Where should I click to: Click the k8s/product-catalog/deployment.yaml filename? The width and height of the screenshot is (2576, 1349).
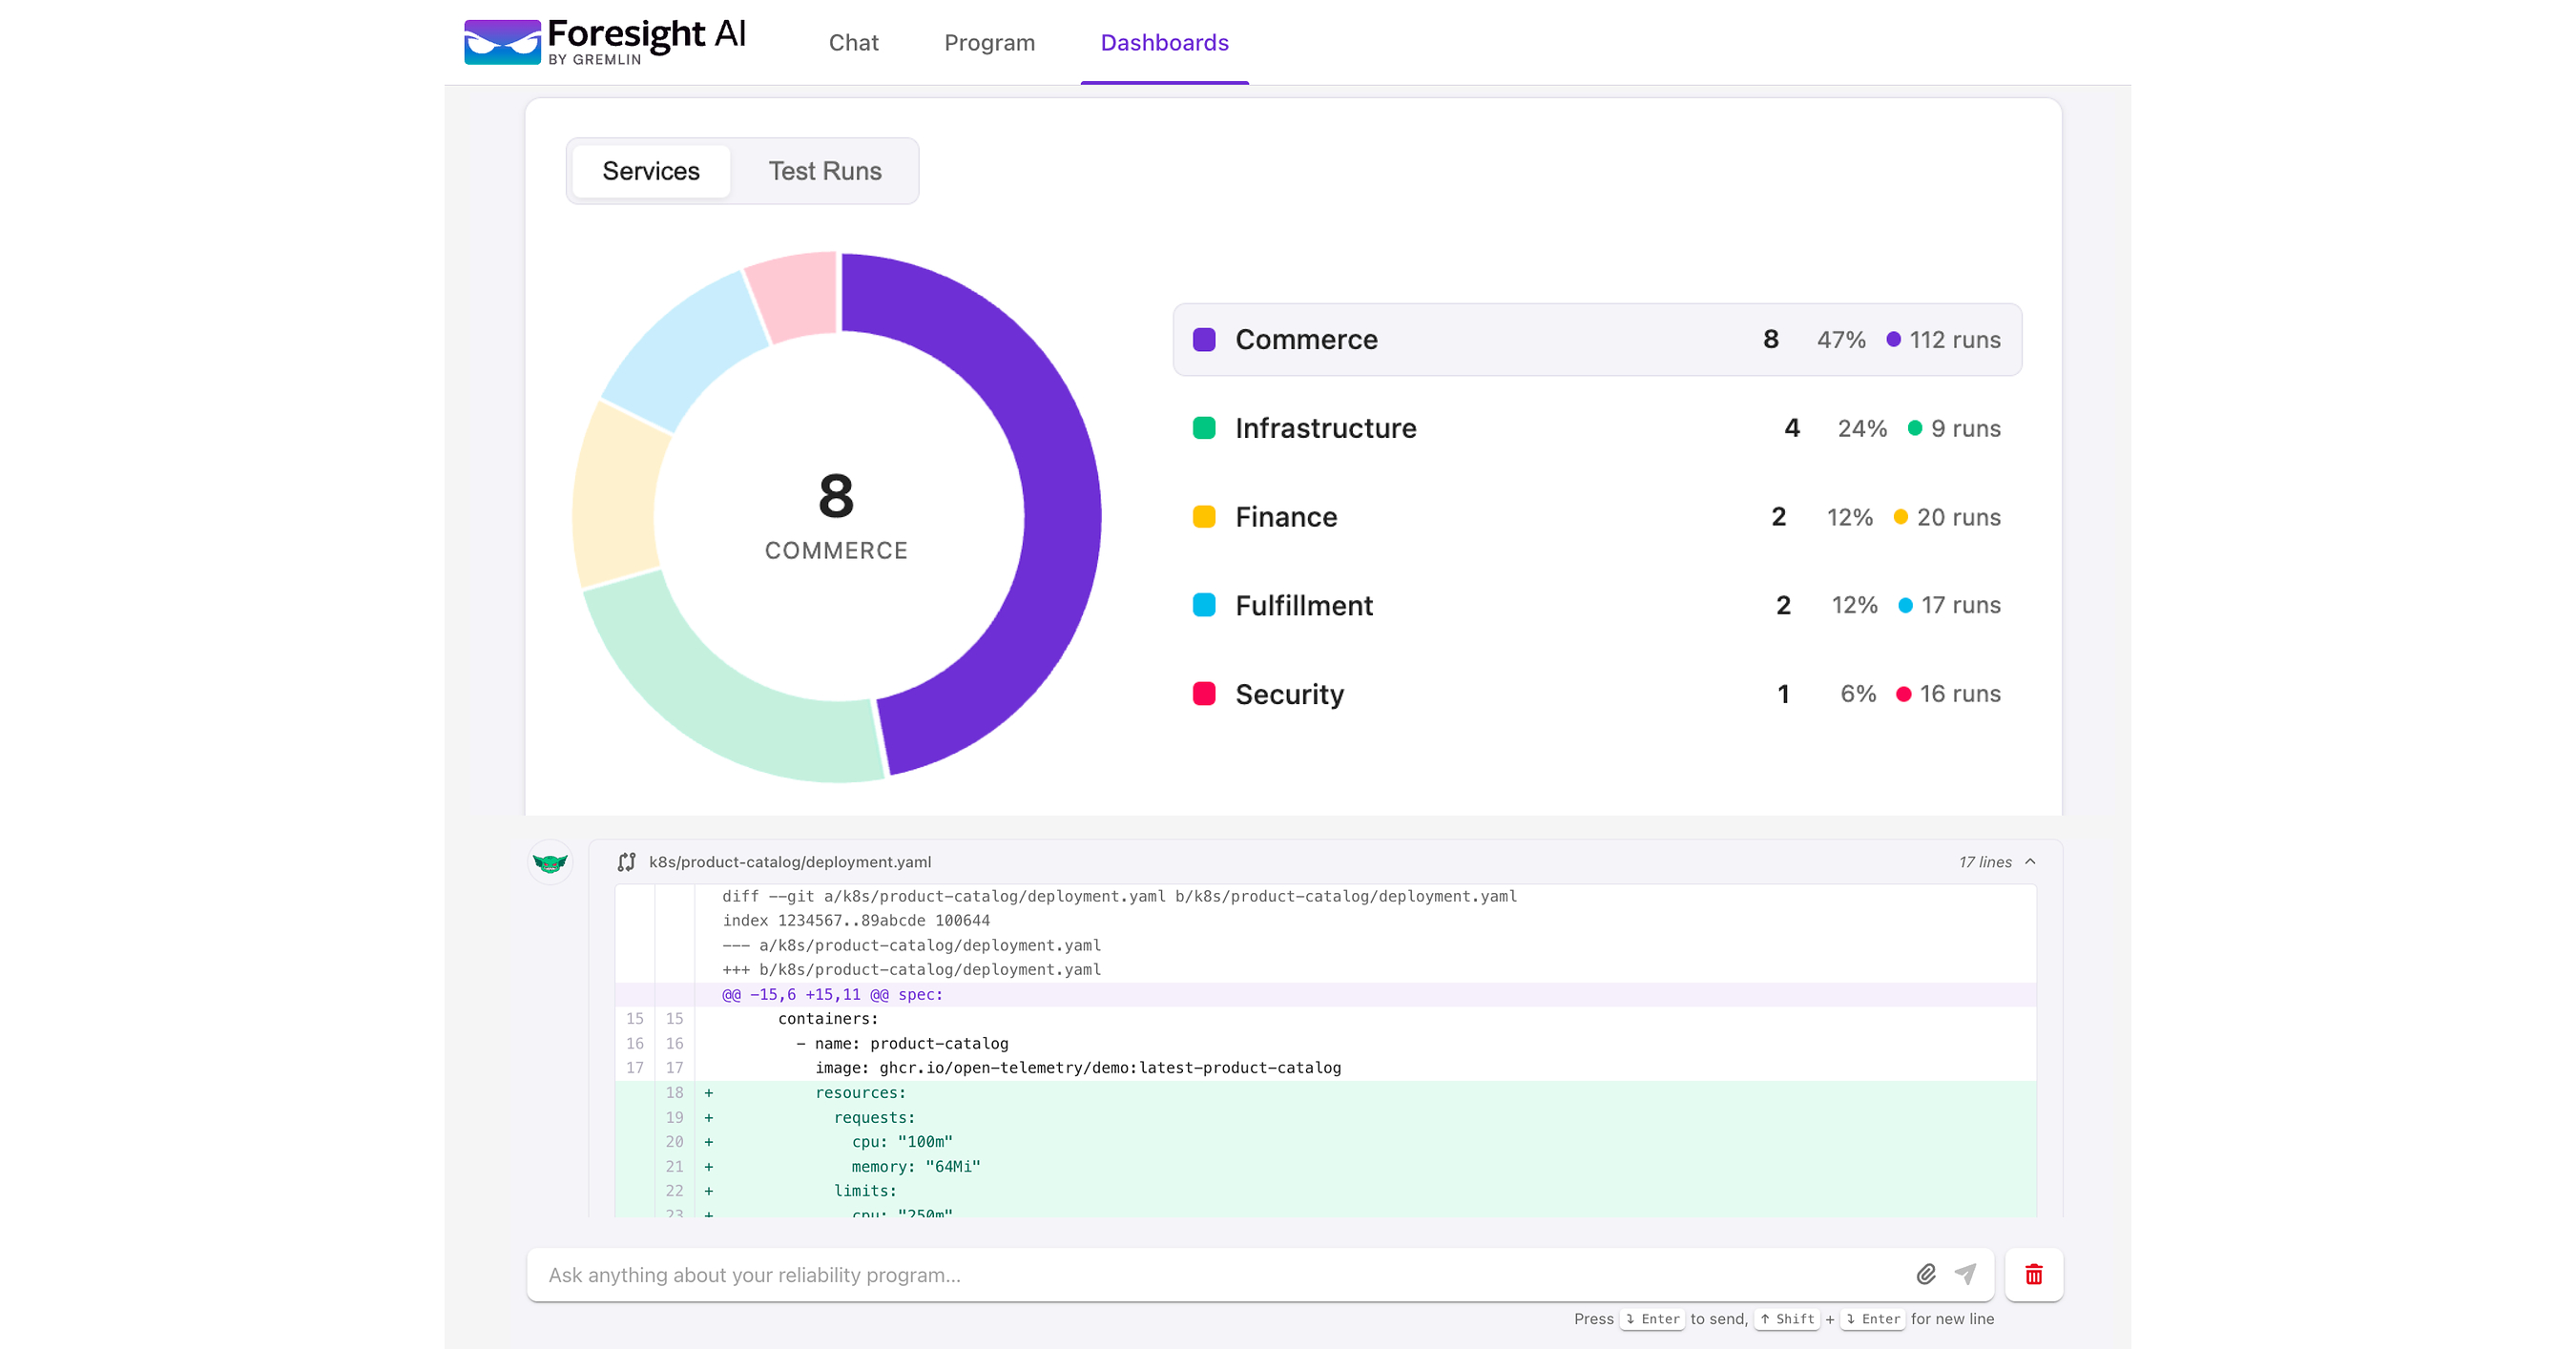(790, 862)
